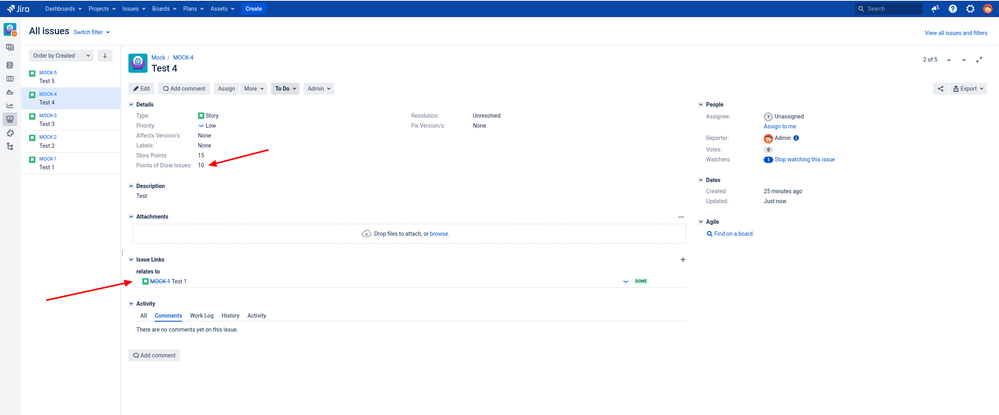The image size is (999, 415).
Task: Switch to the Work Log tab
Action: (202, 316)
